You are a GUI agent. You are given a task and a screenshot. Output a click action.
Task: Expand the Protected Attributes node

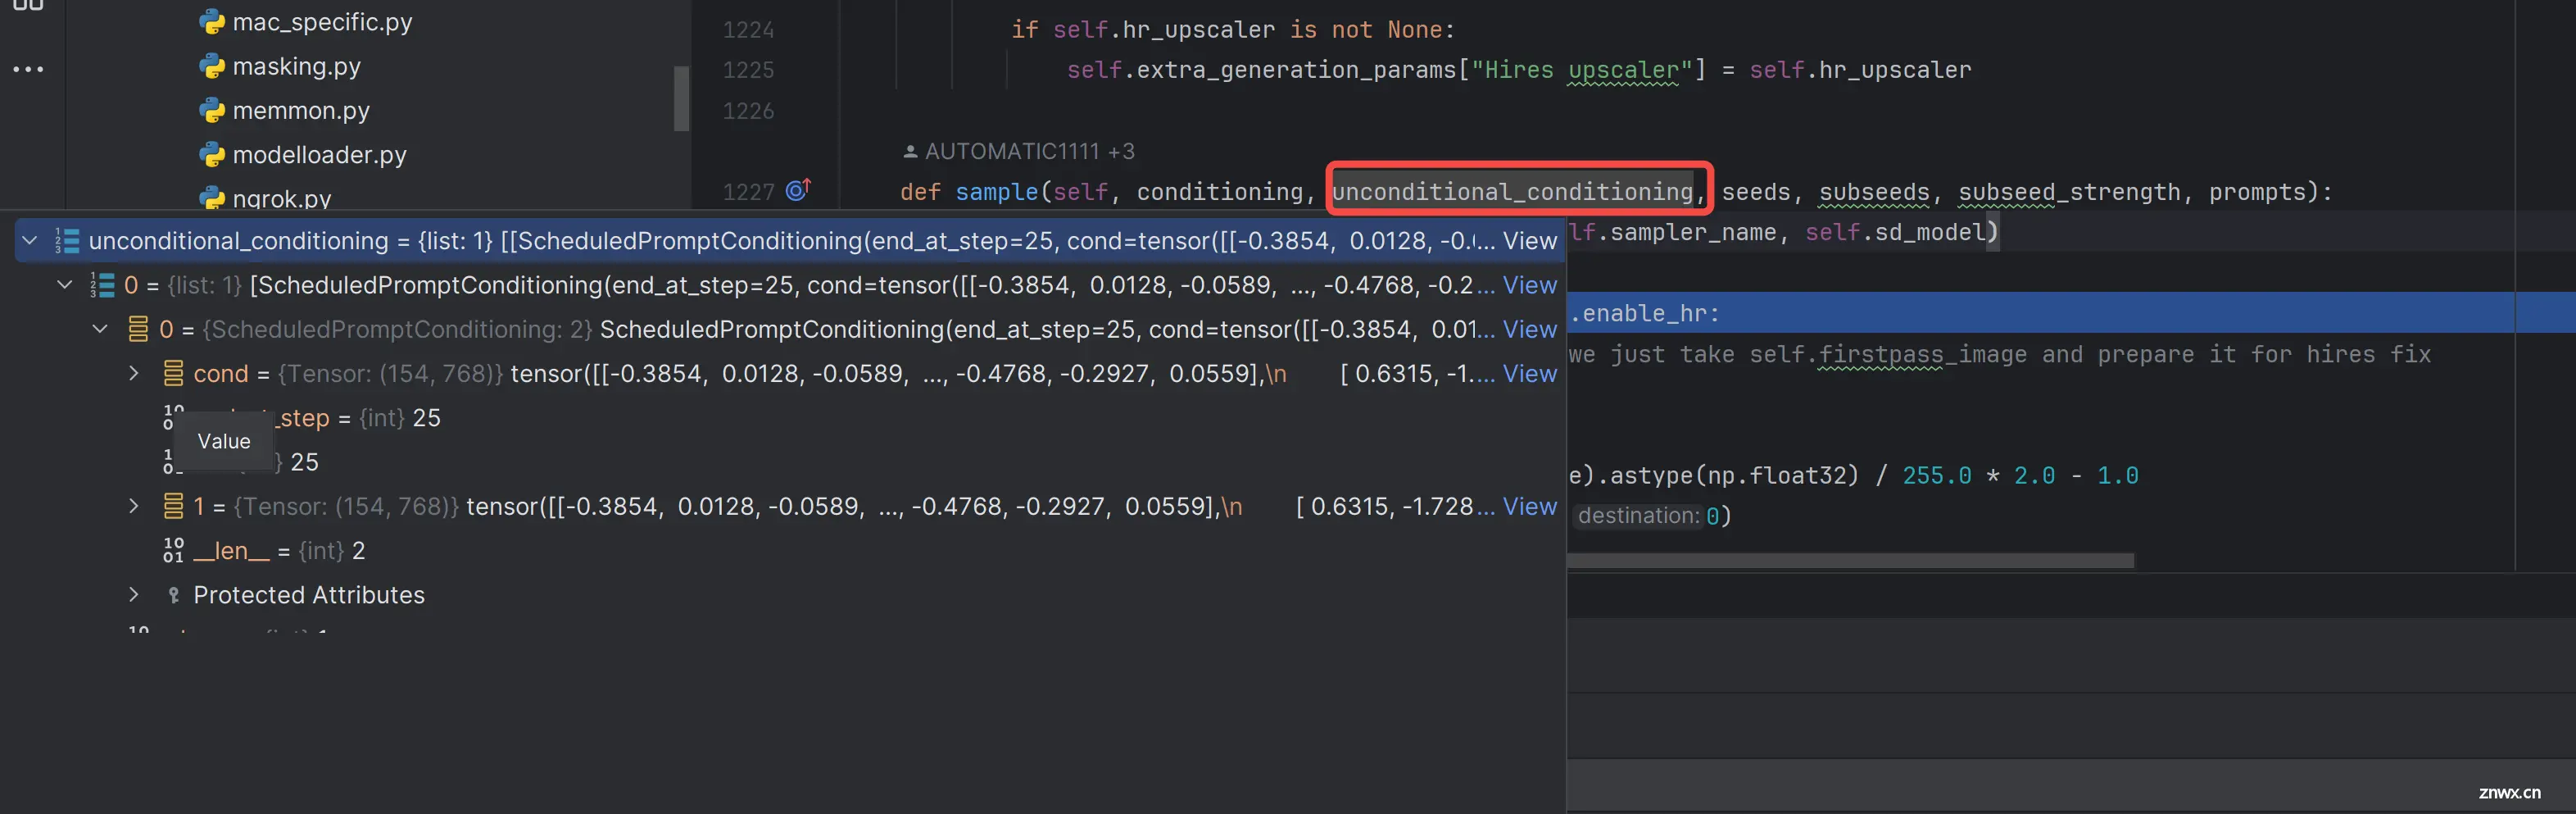pyautogui.click(x=133, y=594)
